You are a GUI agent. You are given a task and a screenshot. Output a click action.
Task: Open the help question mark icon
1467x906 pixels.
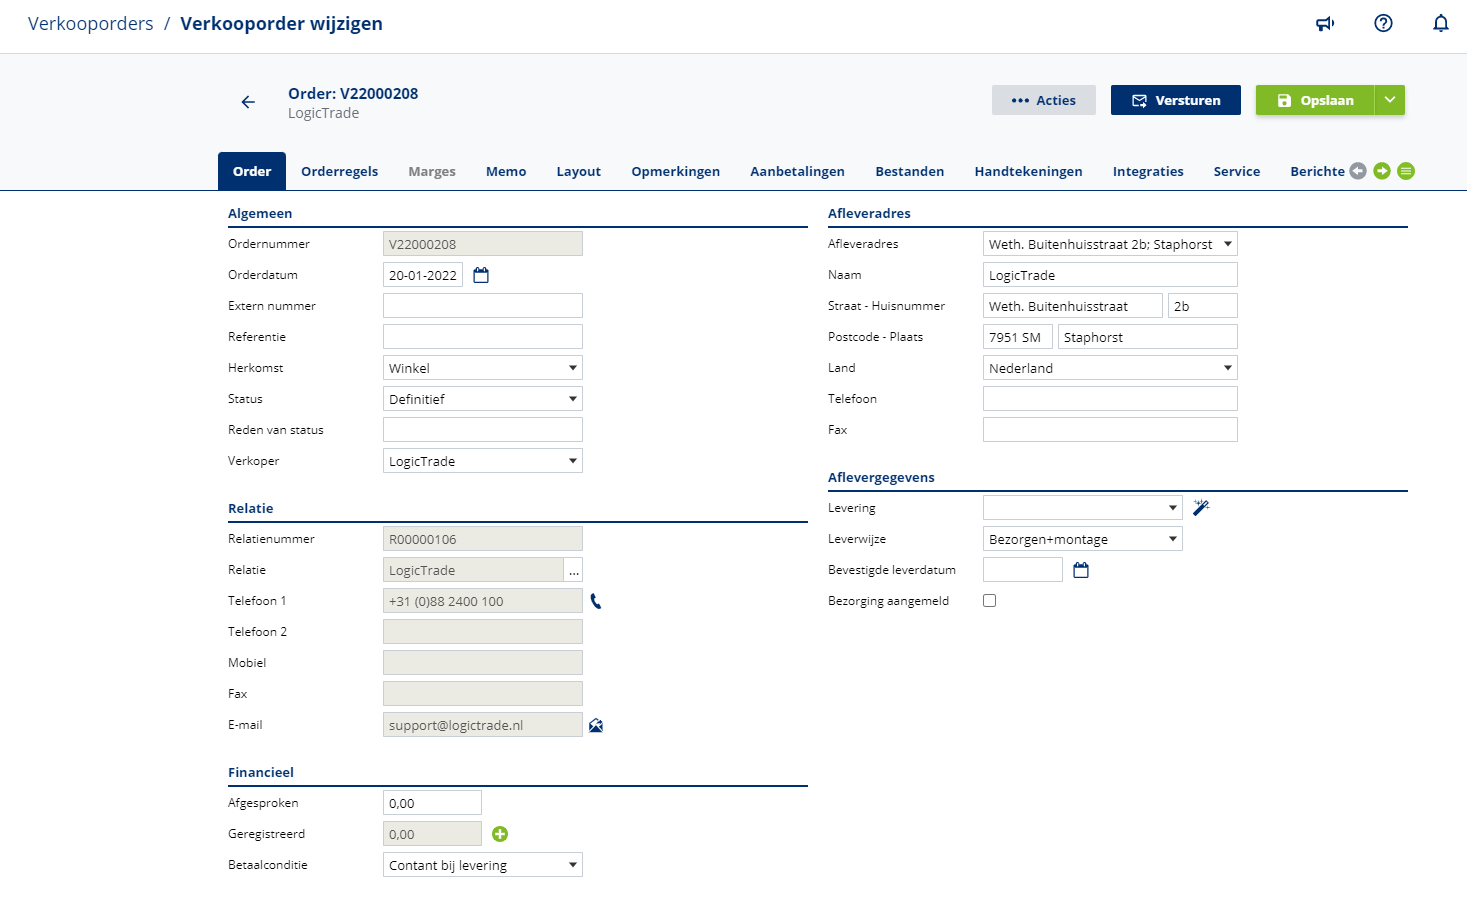pos(1383,24)
